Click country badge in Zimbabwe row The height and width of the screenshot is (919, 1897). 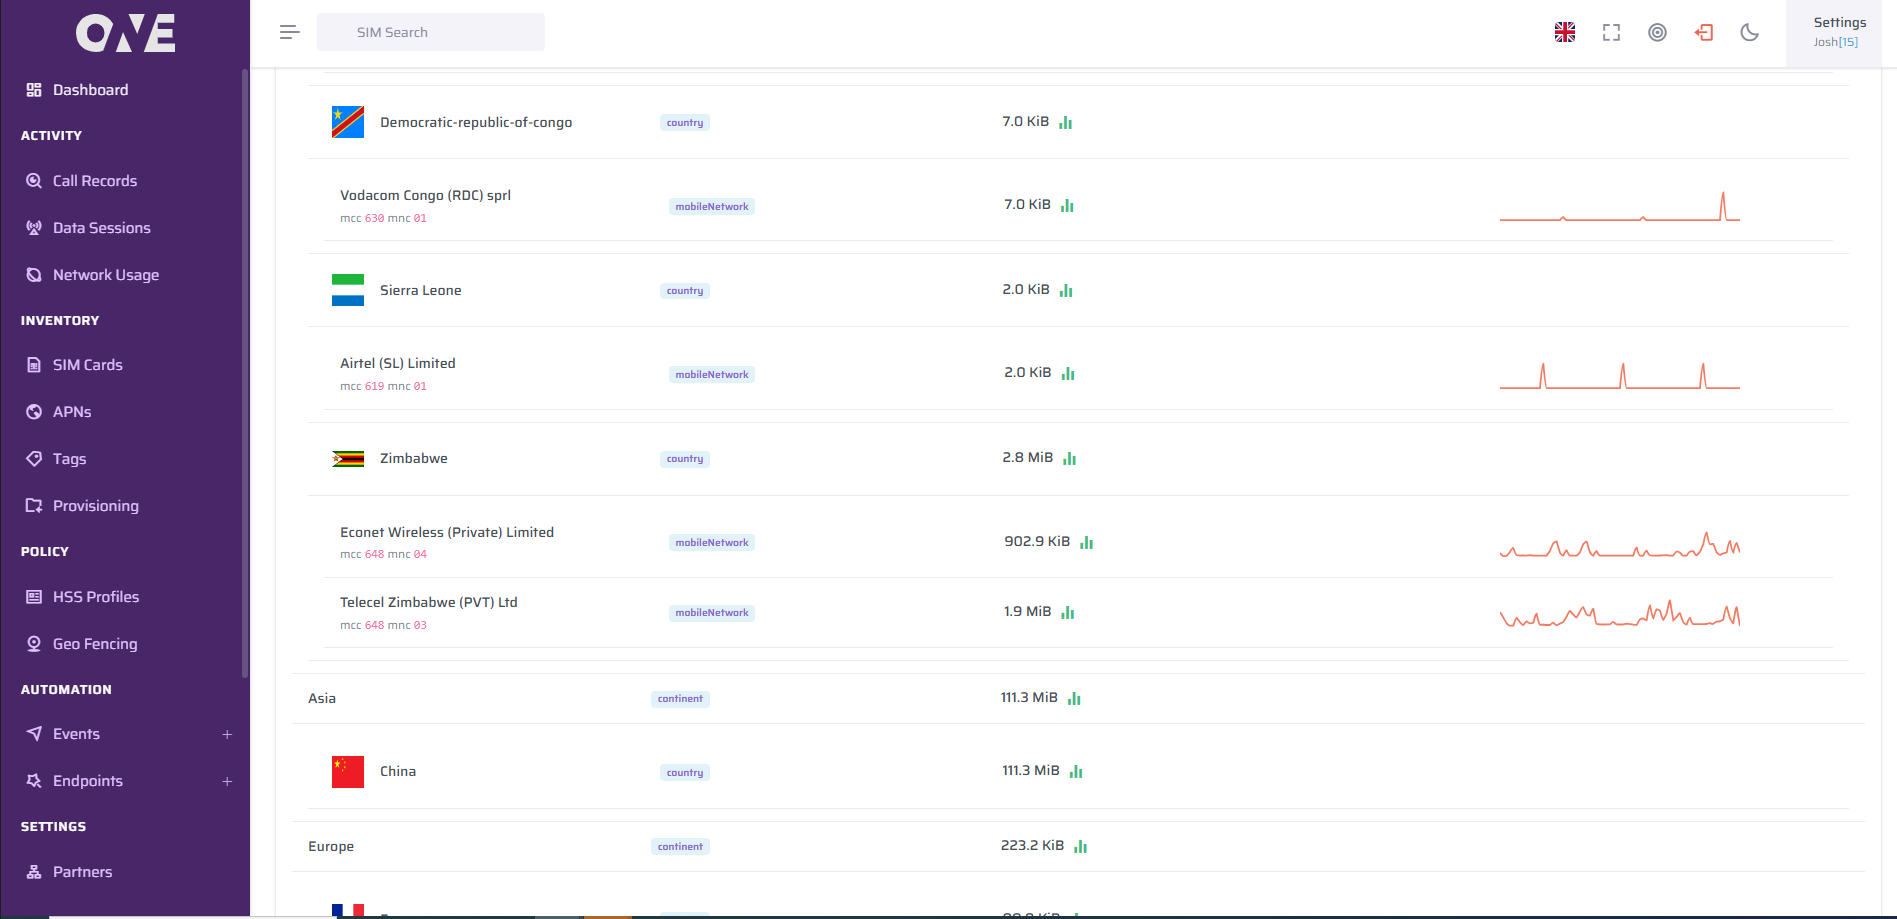tap(685, 459)
